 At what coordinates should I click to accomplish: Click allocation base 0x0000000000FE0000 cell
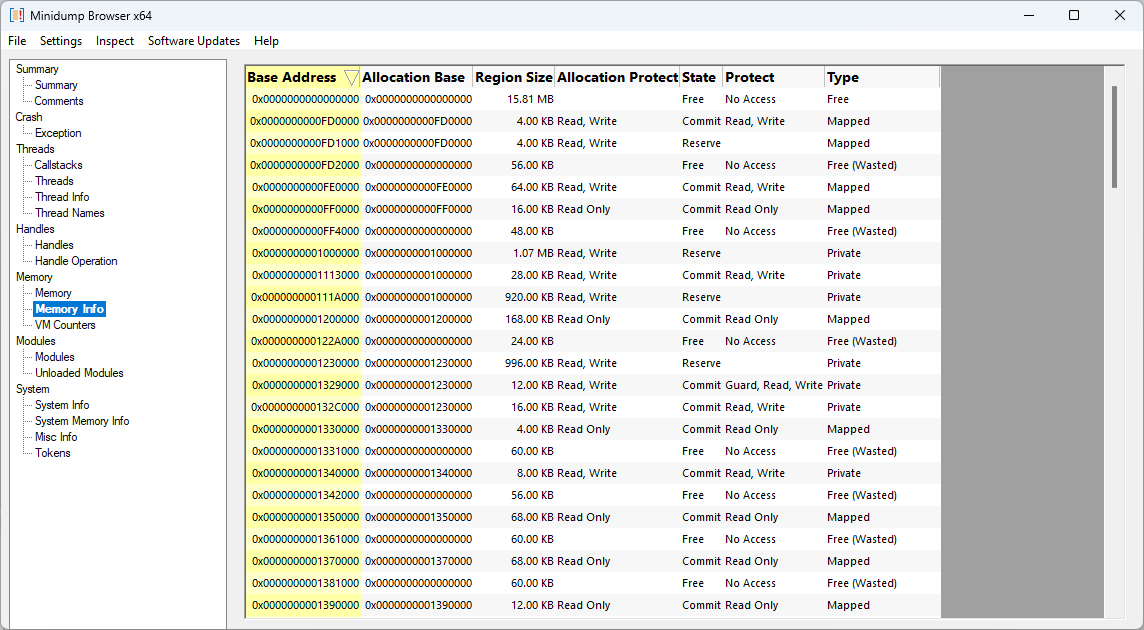coord(418,188)
